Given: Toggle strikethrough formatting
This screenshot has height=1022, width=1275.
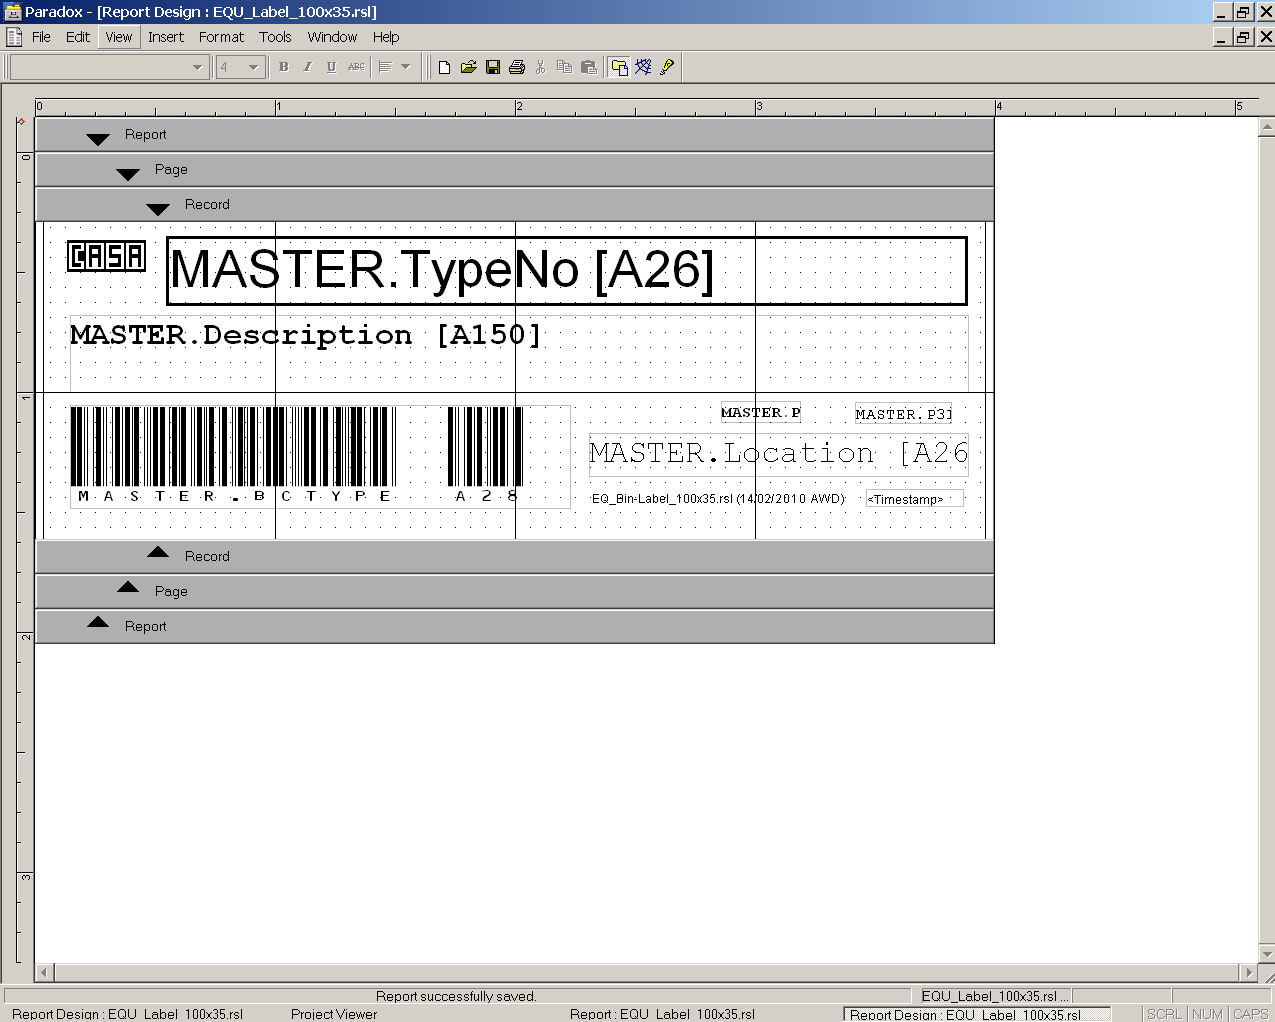Looking at the screenshot, I should click(356, 67).
